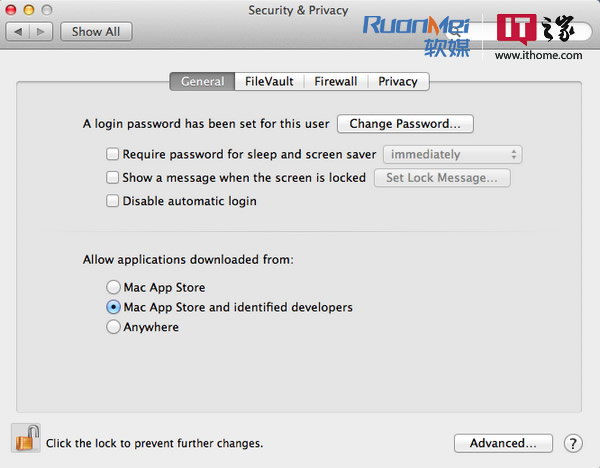Open the help question mark button
Image resolution: width=600 pixels, height=468 pixels.
pyautogui.click(x=573, y=444)
